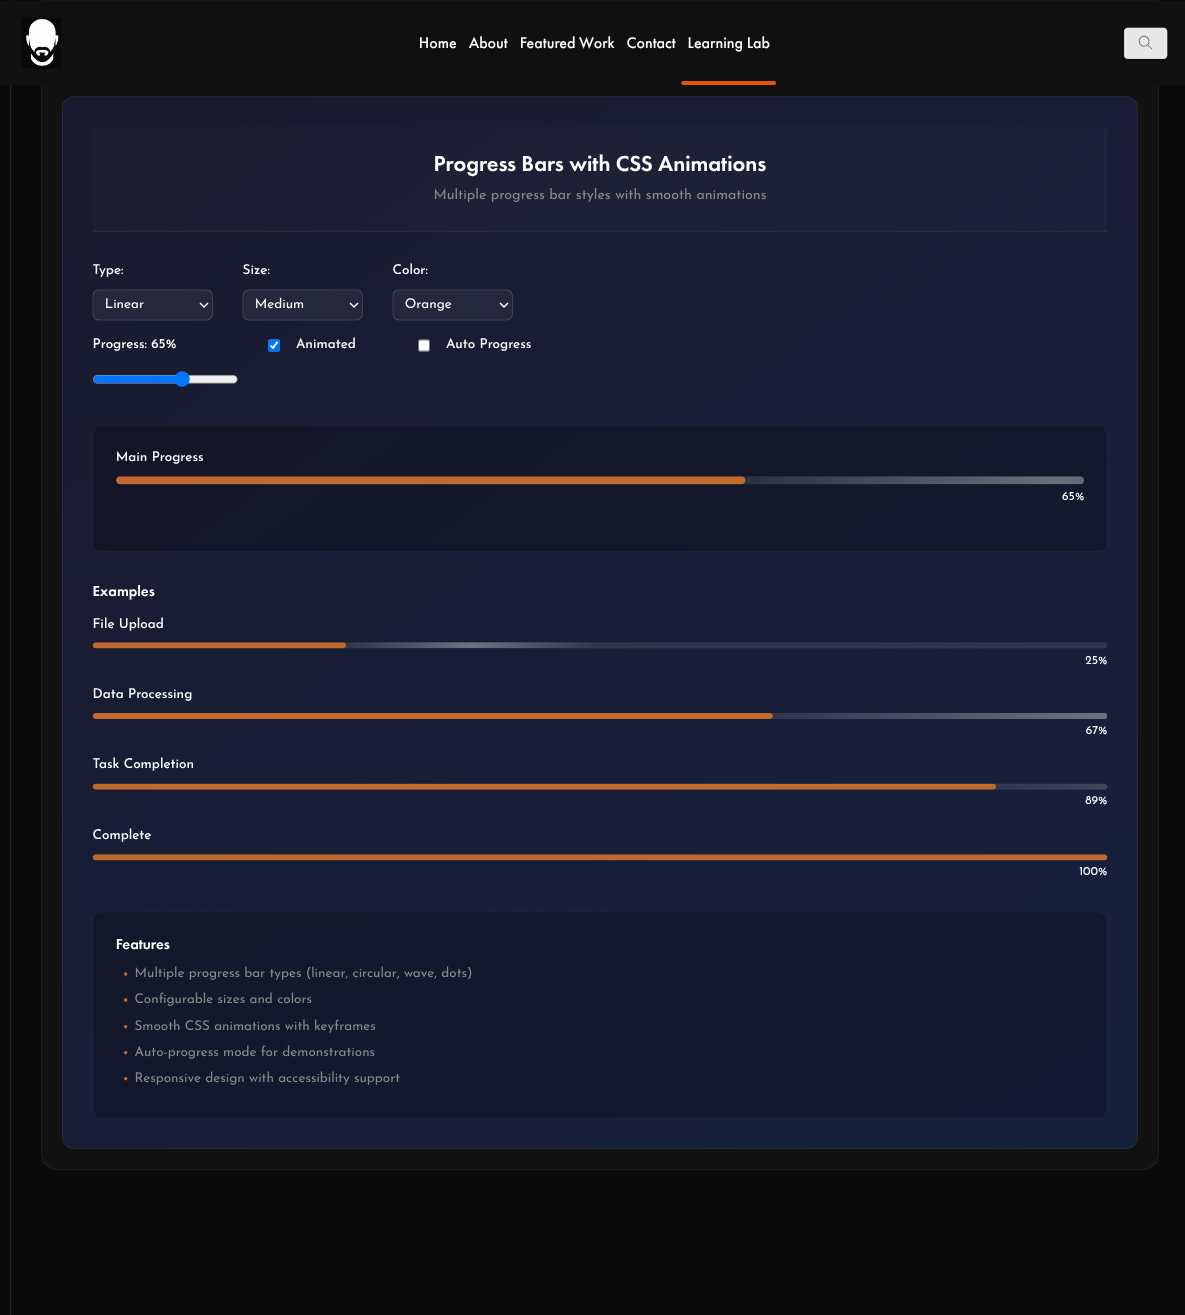Navigate to Featured Work
The image size is (1185, 1315).
567,43
